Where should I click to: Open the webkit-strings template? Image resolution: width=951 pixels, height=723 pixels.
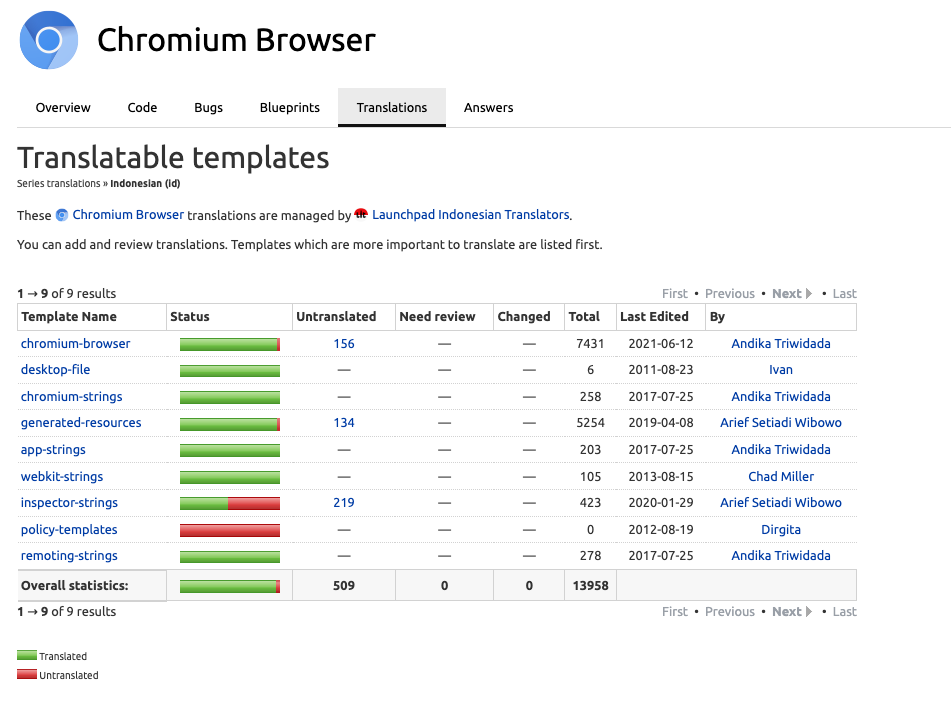(x=62, y=477)
